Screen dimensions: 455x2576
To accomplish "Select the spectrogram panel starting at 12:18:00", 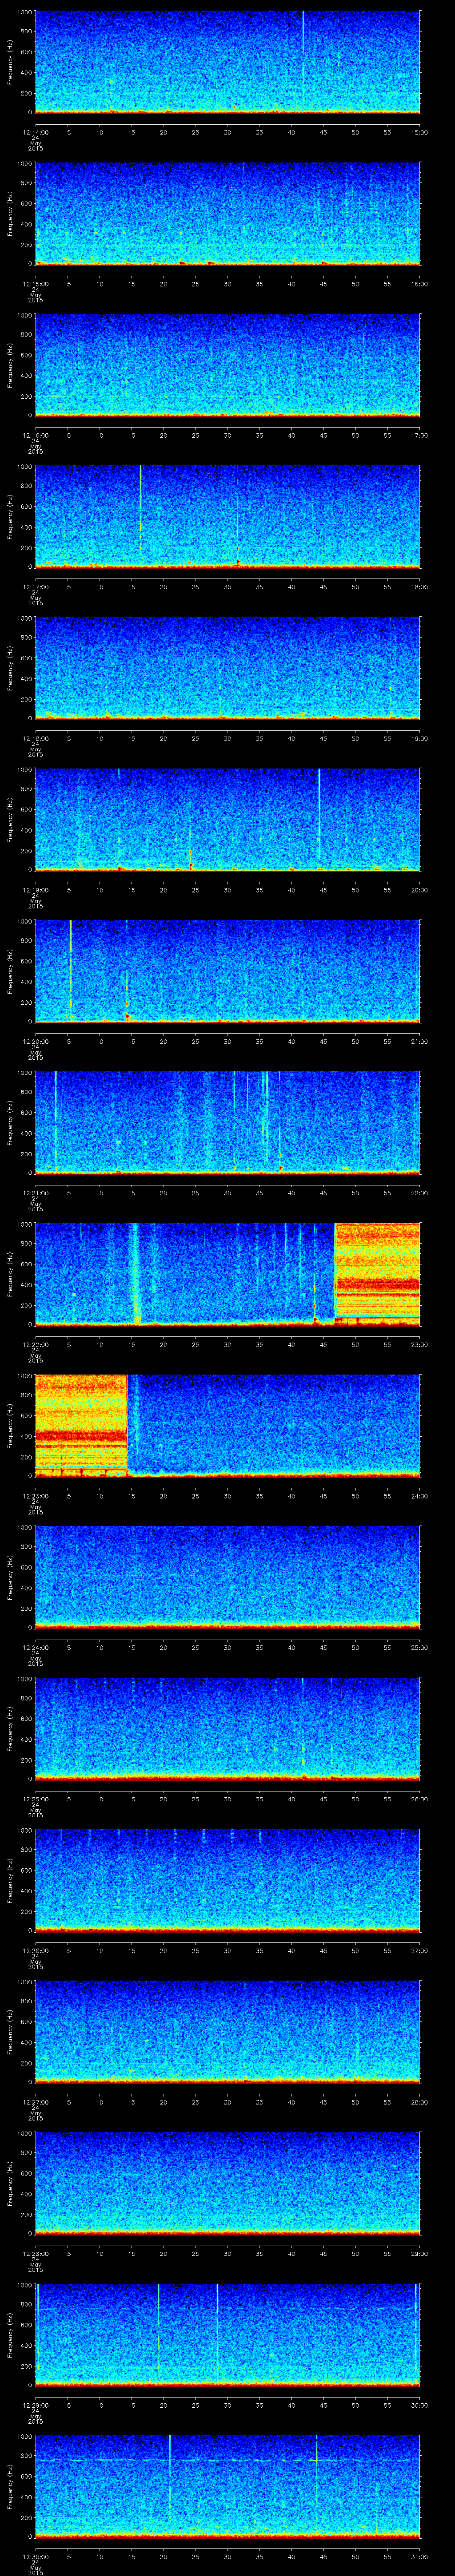I will click(x=228, y=668).
